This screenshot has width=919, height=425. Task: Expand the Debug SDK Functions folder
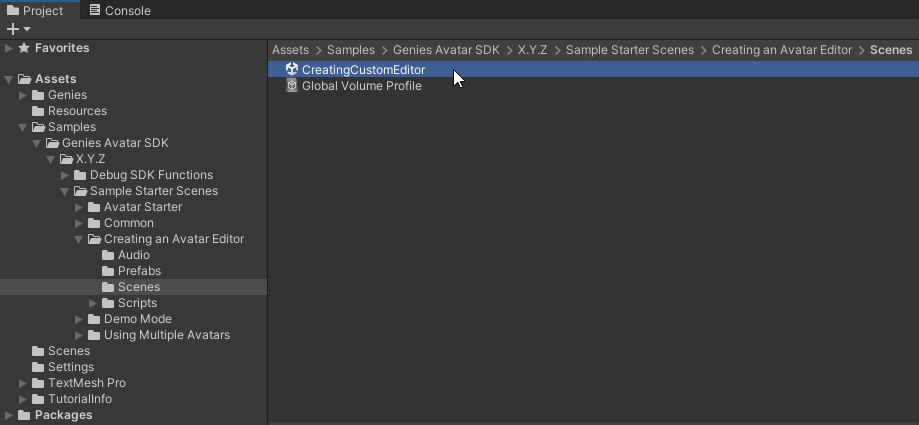point(66,175)
